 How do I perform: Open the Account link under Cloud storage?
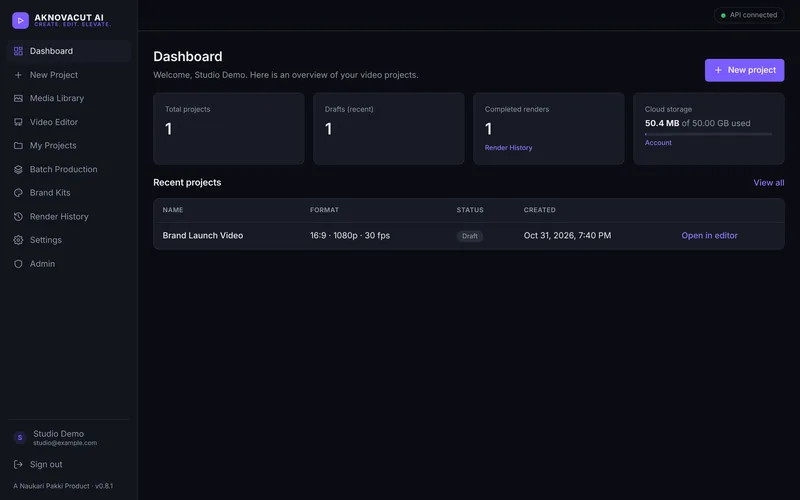[x=658, y=143]
